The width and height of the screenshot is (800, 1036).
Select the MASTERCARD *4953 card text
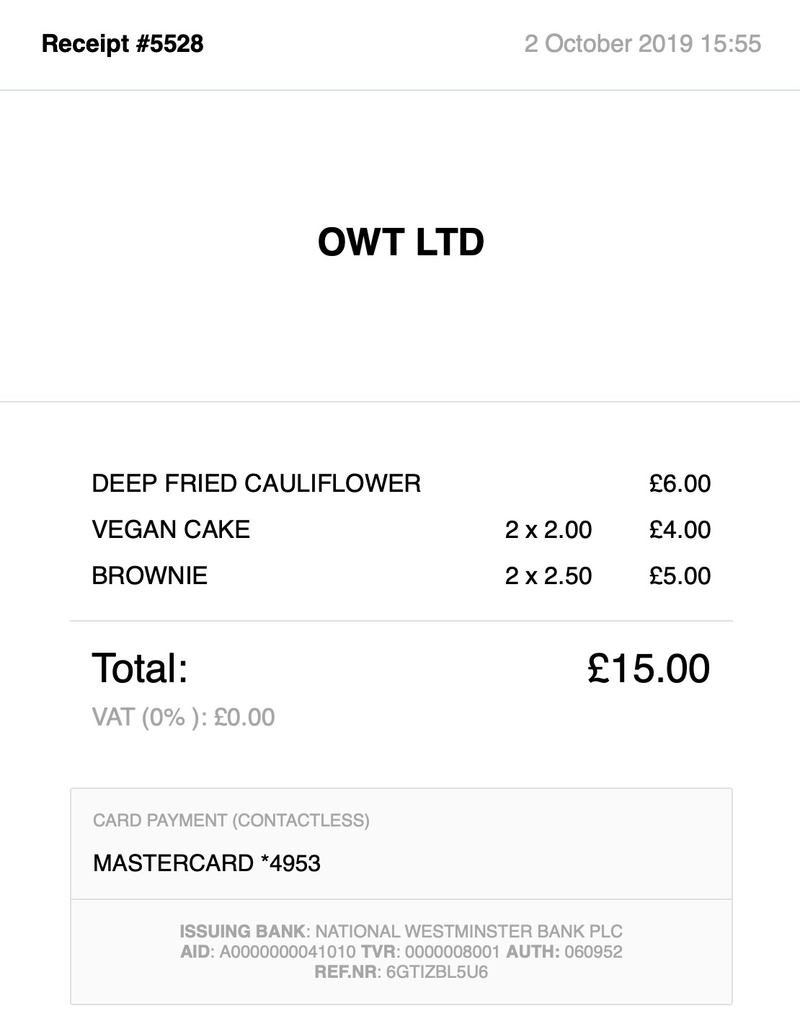pos(207,863)
